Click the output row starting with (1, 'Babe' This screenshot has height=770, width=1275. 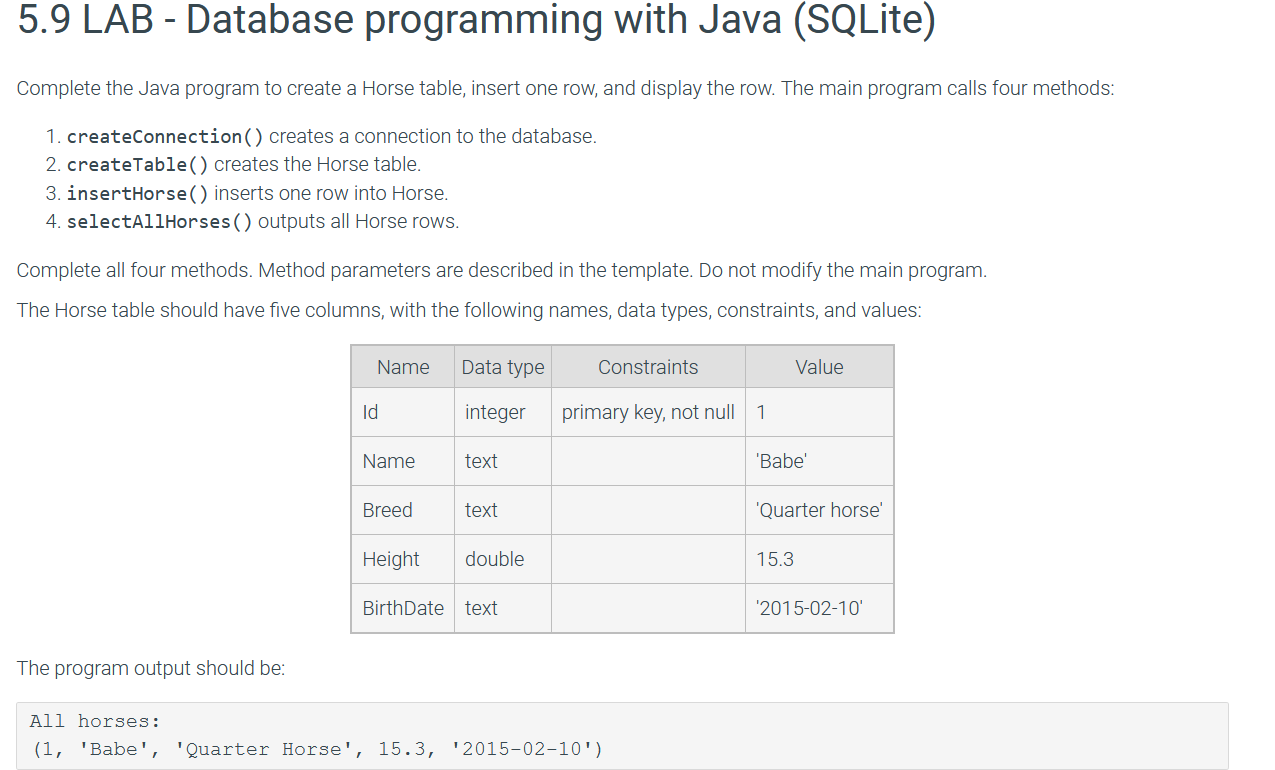coord(316,749)
